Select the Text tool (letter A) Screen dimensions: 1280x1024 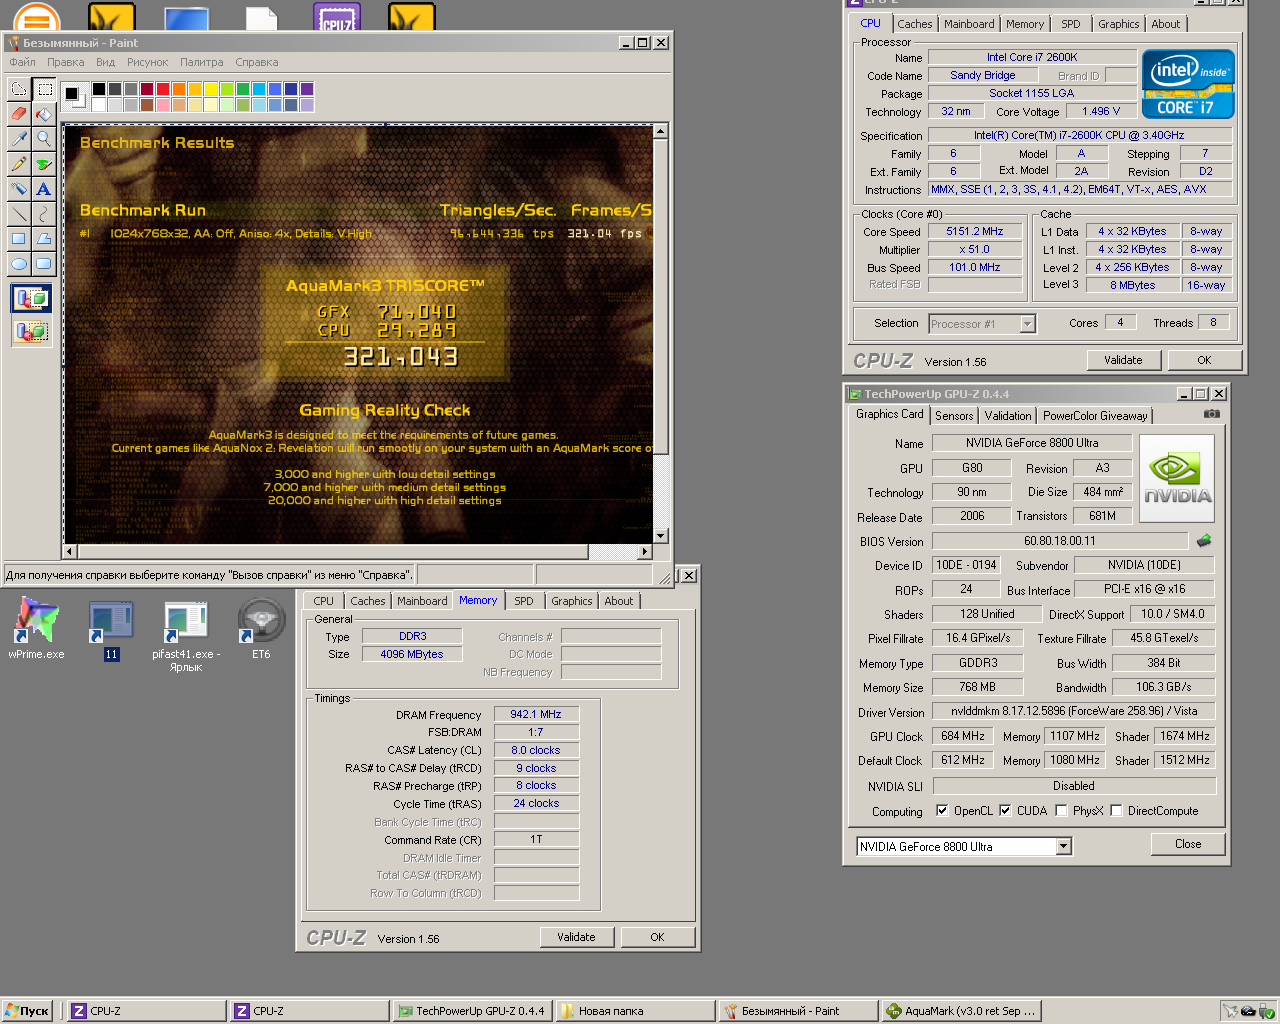44,189
